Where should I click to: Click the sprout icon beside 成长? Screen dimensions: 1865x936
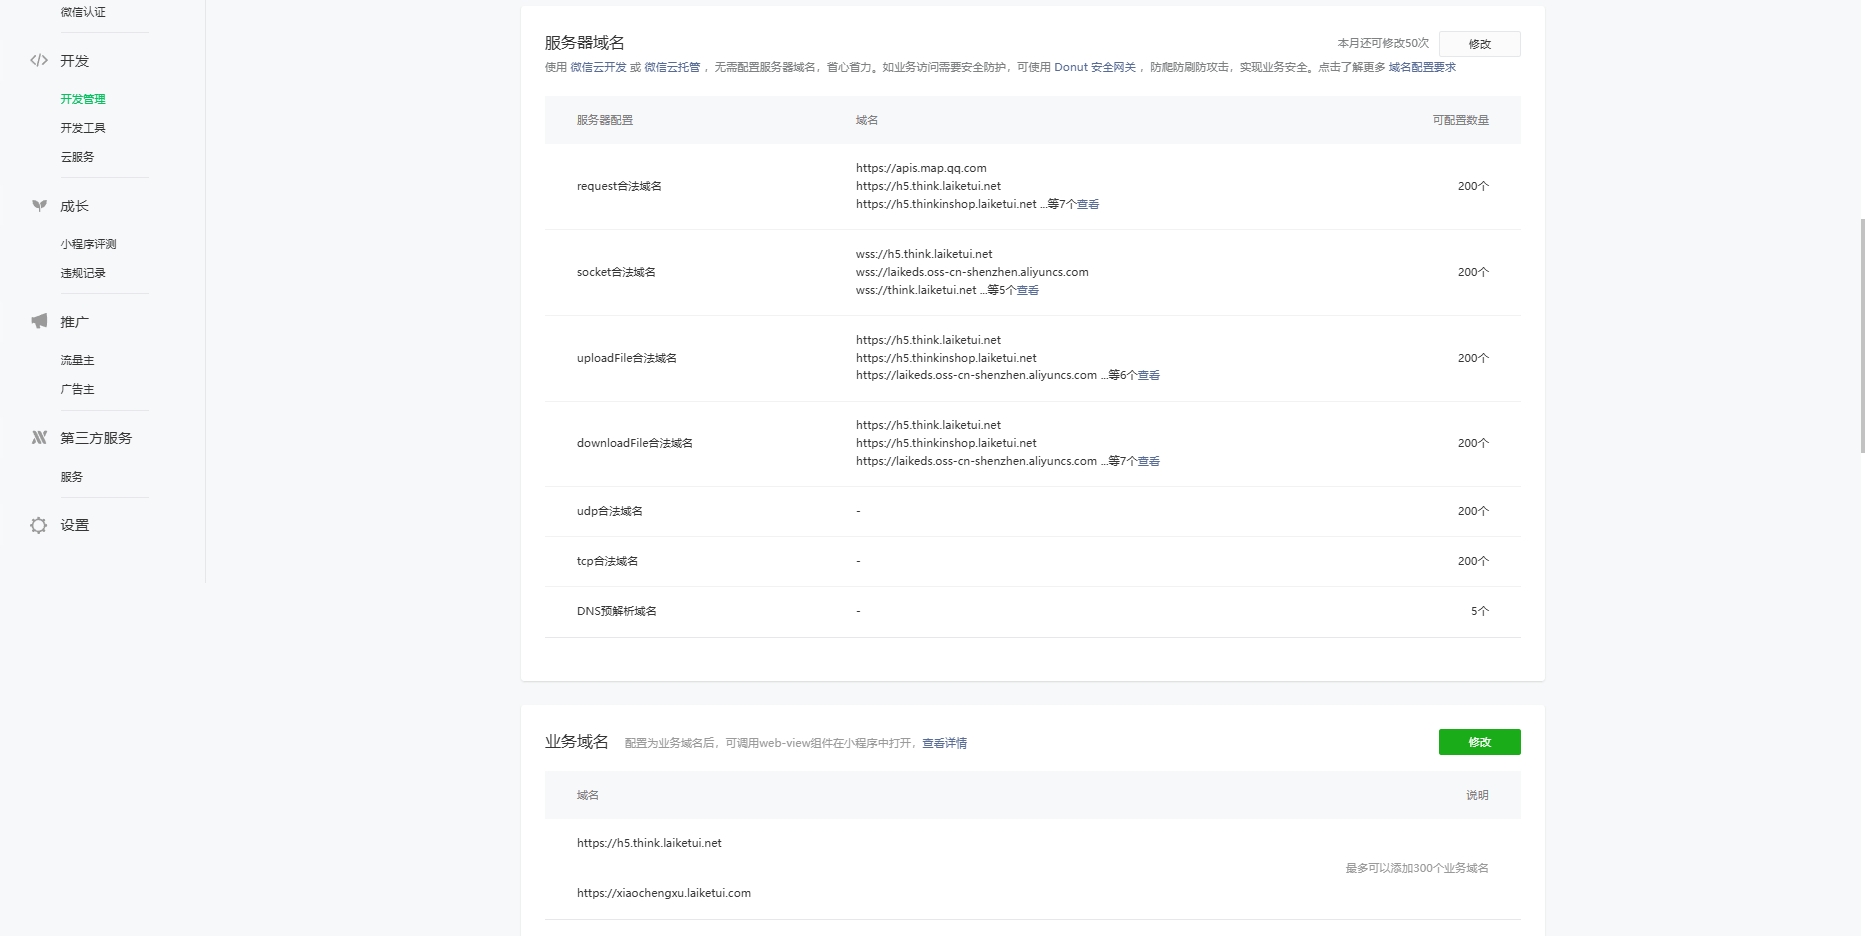click(x=39, y=206)
